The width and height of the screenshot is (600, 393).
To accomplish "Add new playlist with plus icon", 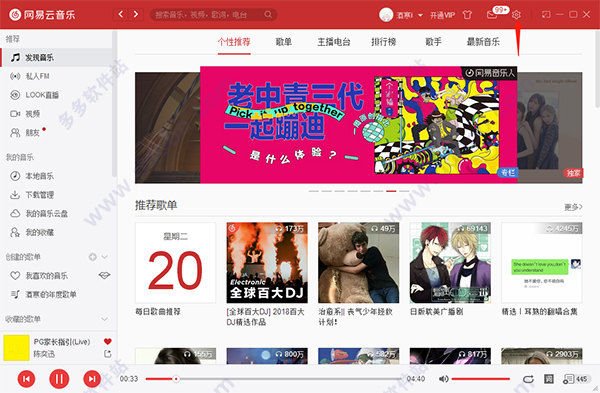I will [93, 257].
